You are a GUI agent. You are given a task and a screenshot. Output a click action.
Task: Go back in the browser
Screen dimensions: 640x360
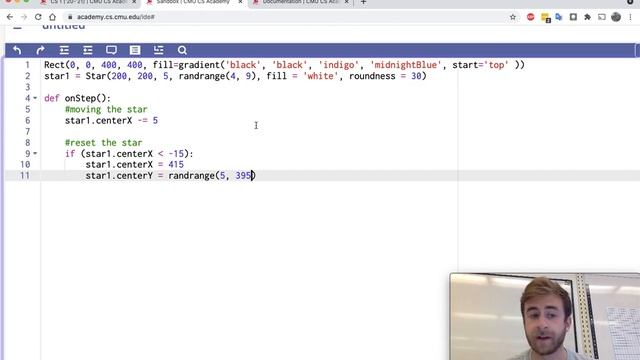tap(10, 17)
